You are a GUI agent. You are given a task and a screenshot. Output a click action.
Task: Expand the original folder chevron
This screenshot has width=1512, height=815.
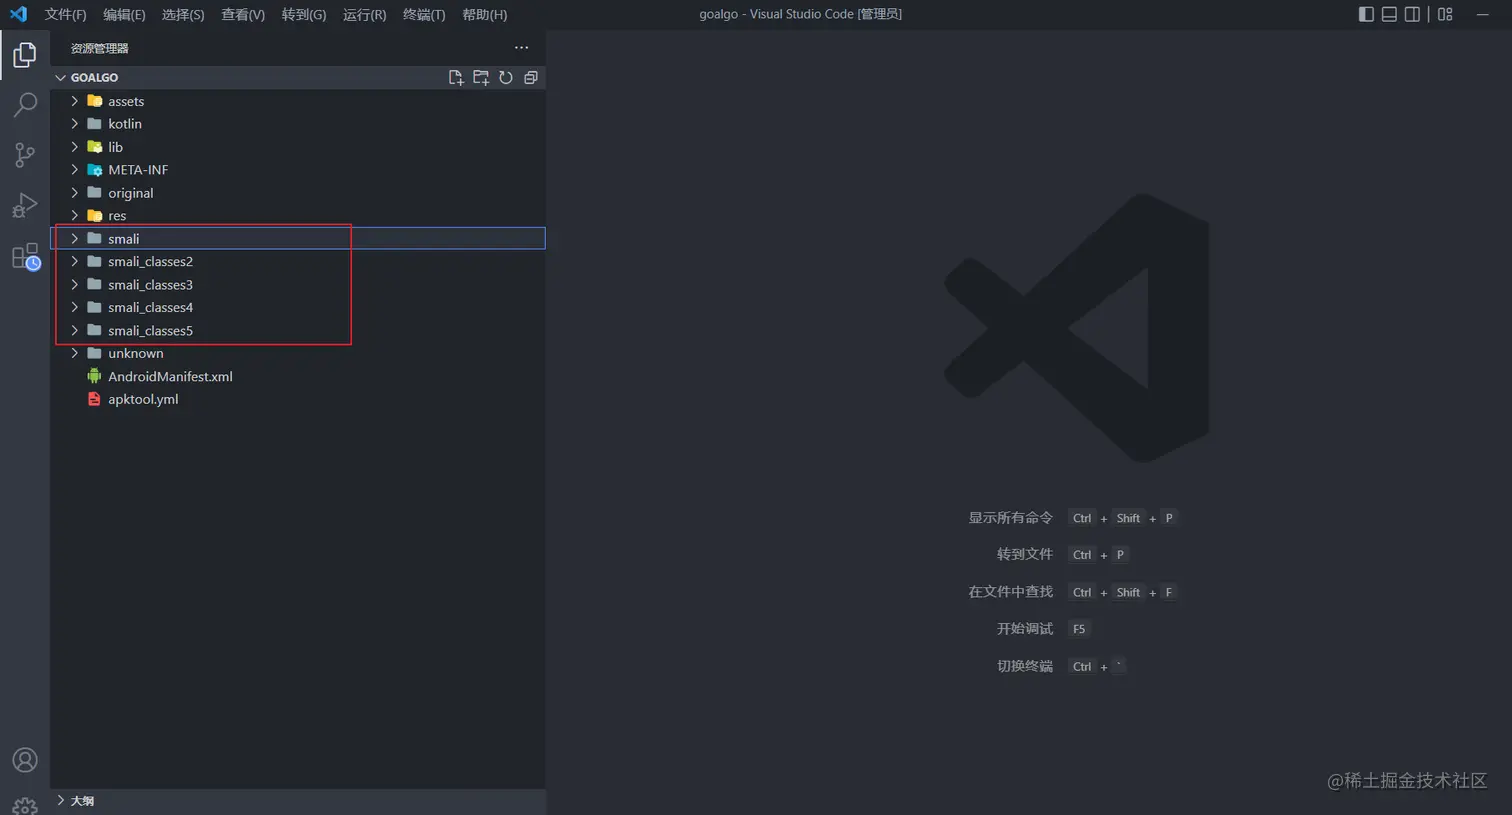click(x=74, y=193)
